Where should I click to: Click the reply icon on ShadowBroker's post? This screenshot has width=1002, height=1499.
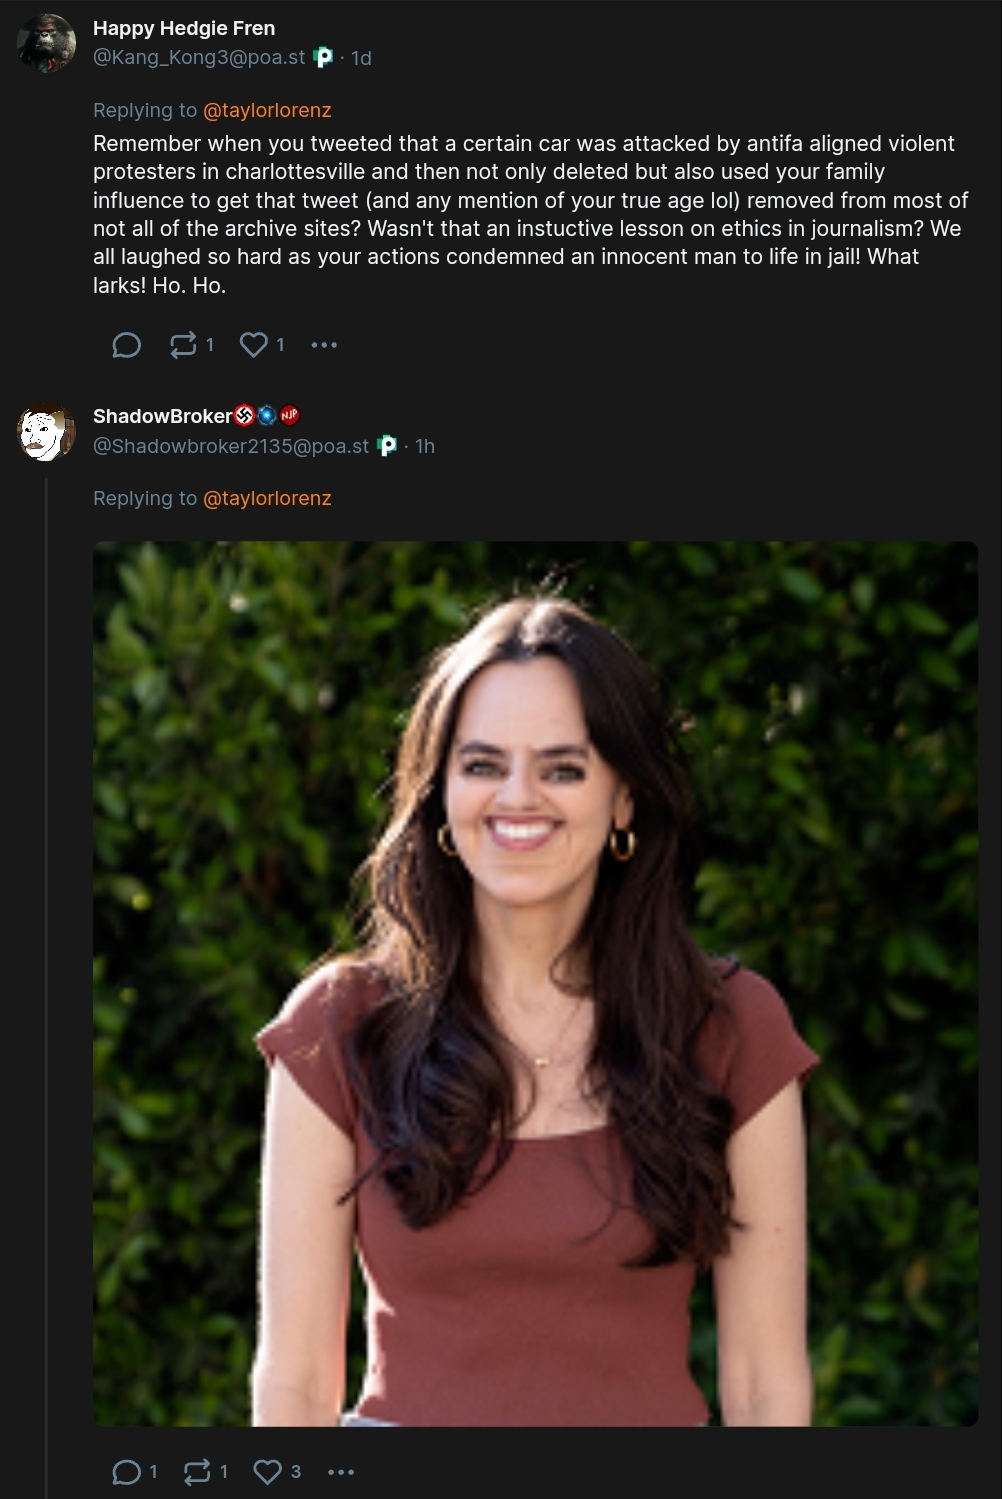click(126, 1472)
